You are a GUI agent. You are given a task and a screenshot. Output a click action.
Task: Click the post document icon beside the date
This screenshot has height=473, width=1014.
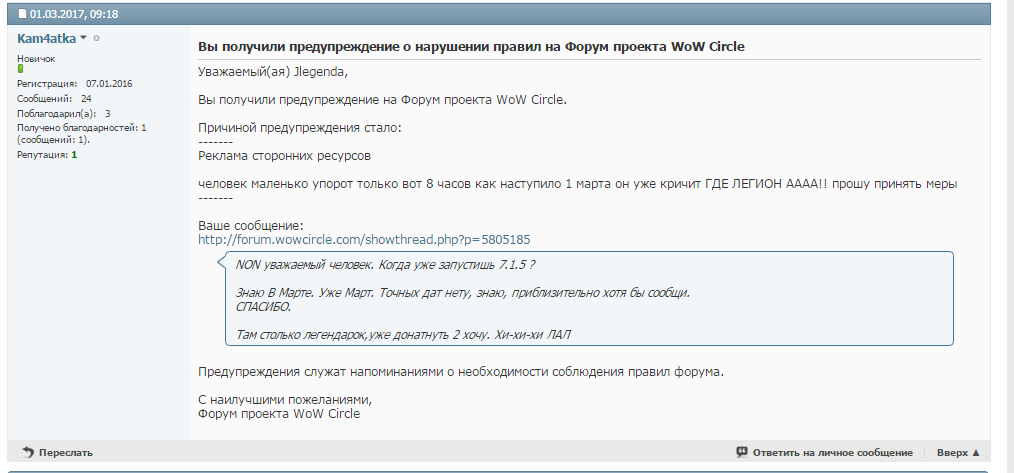[x=21, y=14]
